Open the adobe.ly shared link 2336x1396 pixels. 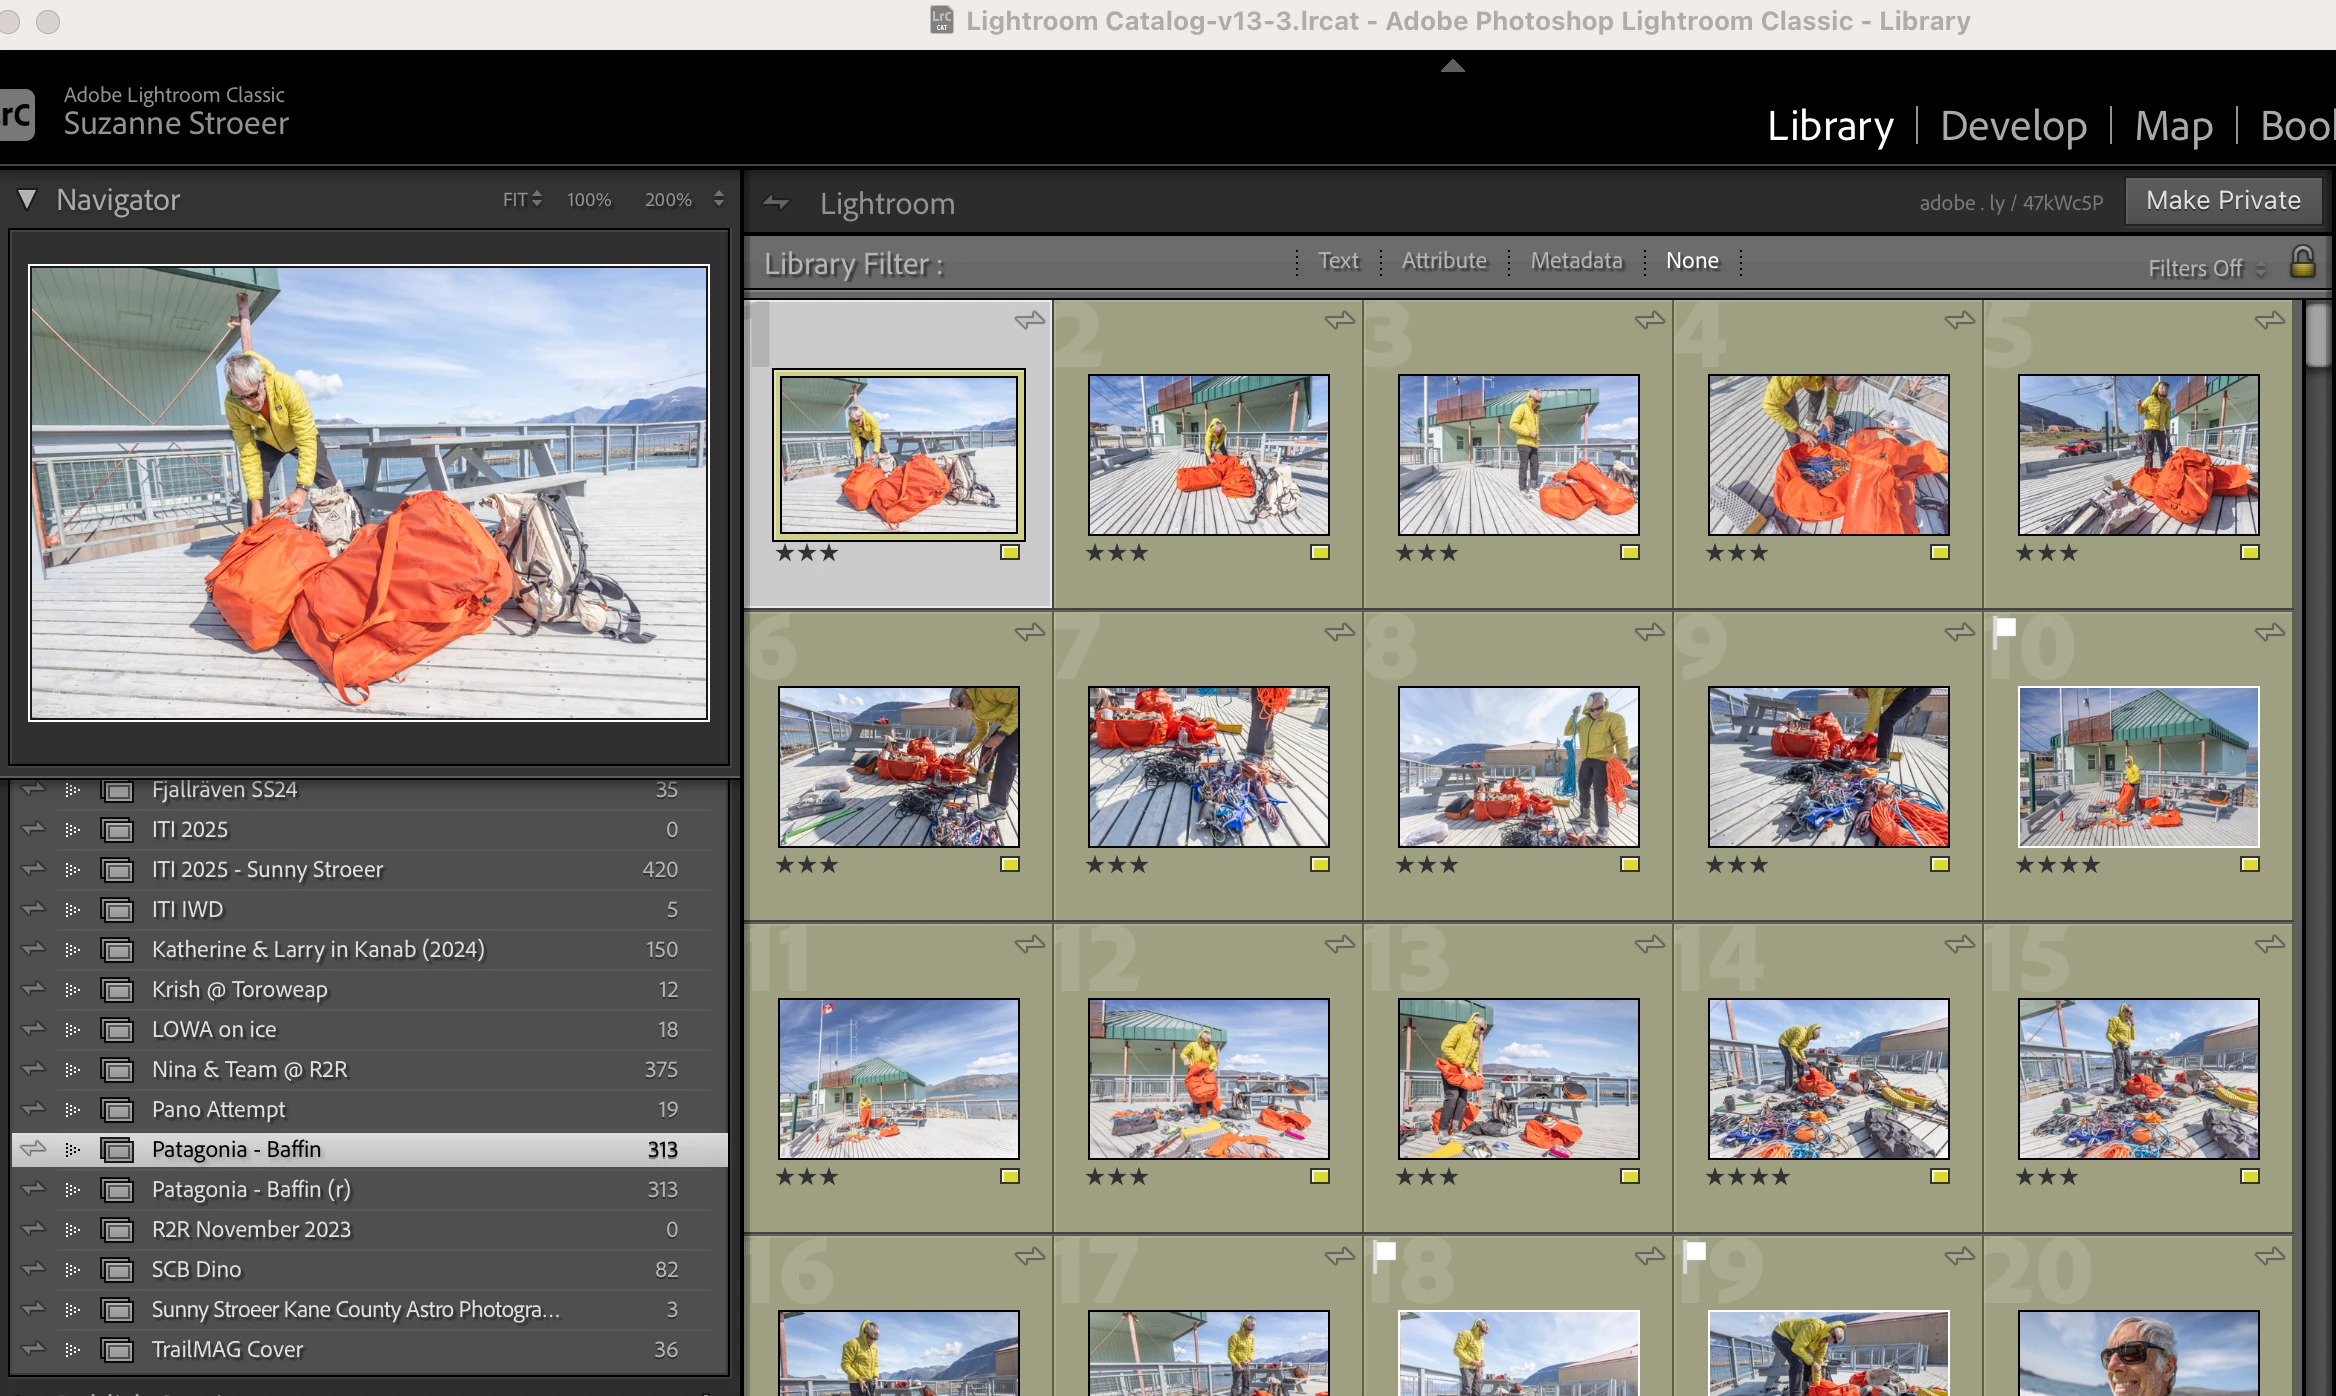tap(2010, 203)
